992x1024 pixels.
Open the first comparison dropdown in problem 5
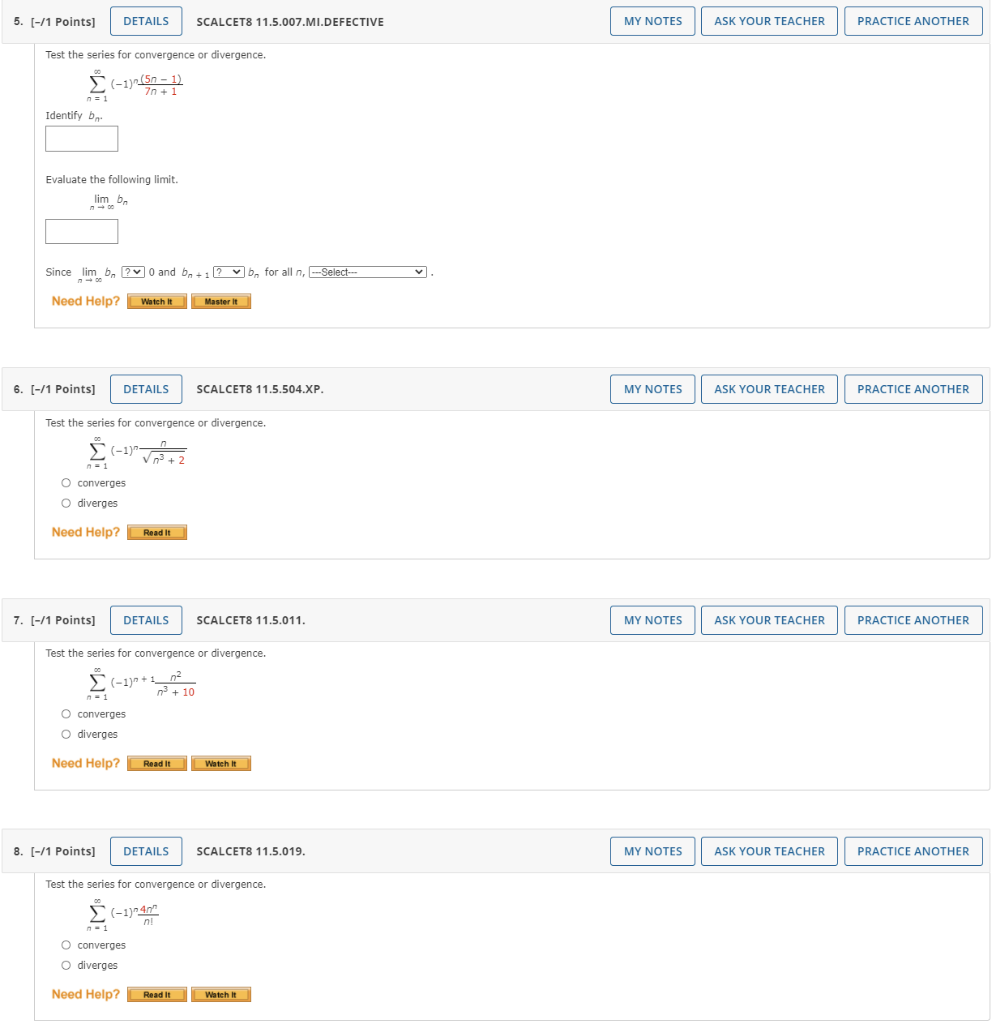click(131, 271)
